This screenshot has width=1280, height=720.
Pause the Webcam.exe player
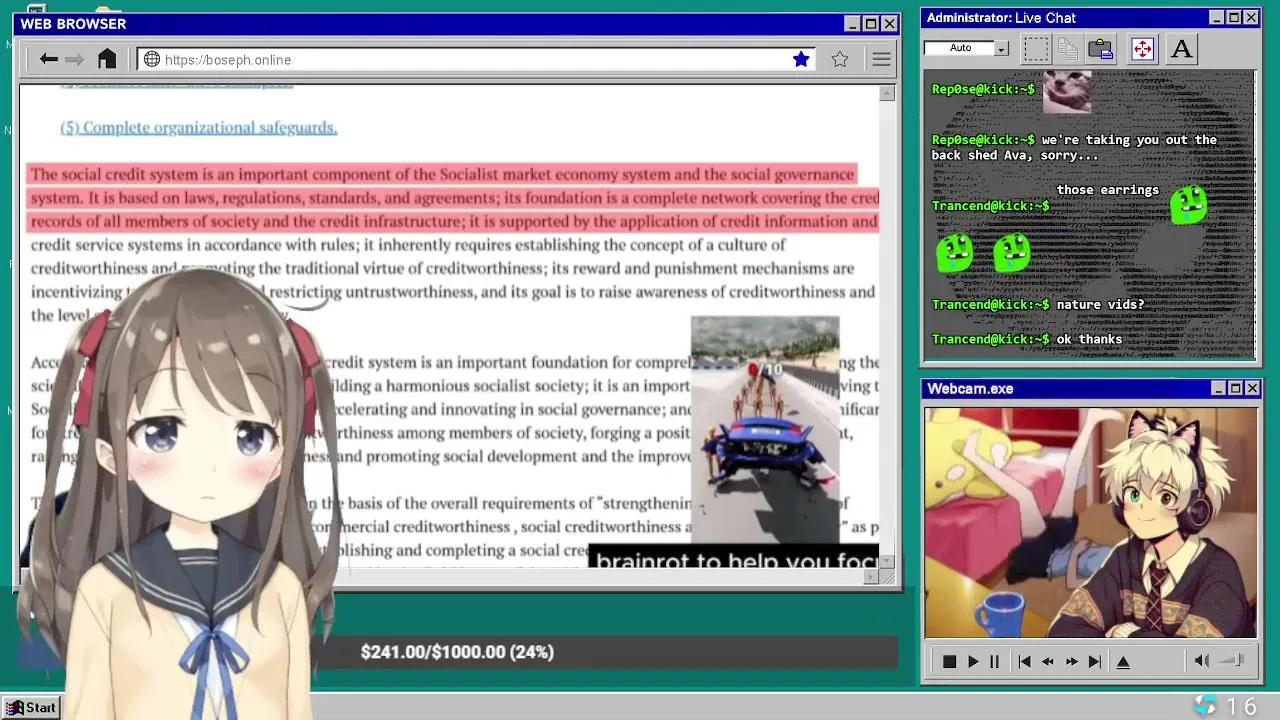click(994, 662)
